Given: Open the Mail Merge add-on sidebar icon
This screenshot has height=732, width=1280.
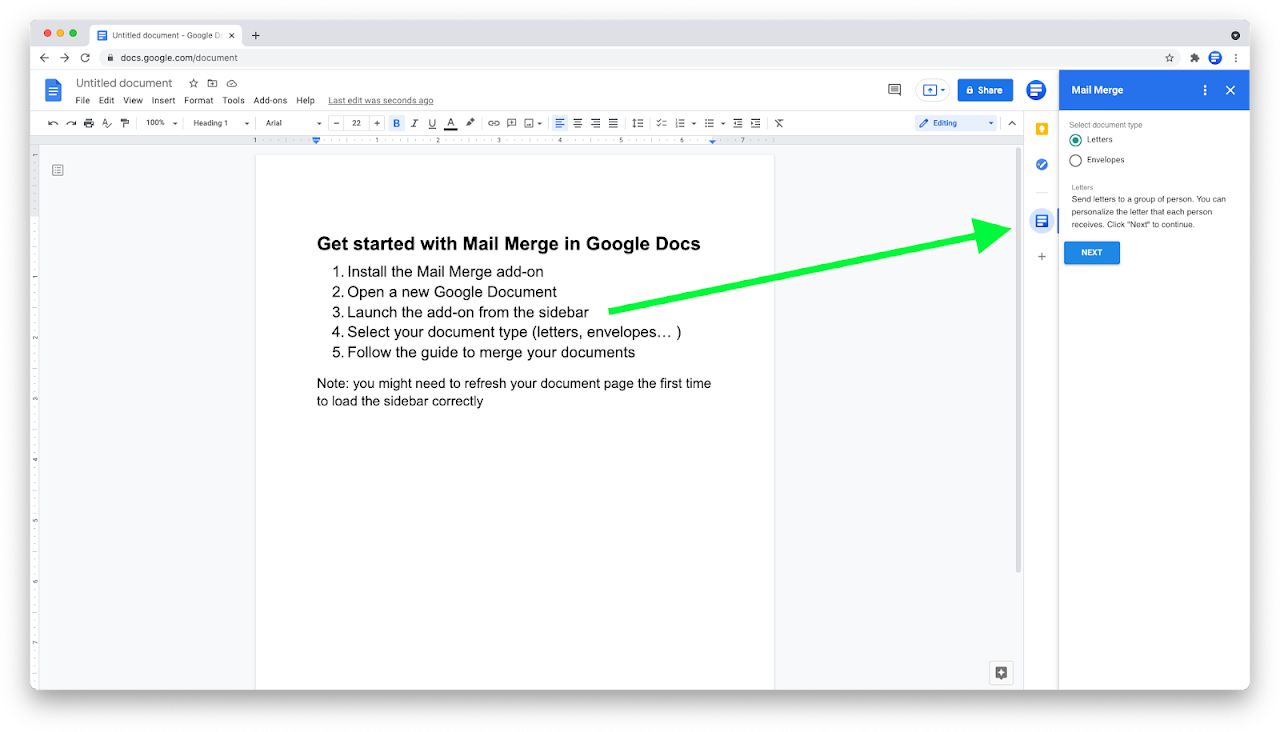Looking at the screenshot, I should click(1041, 221).
